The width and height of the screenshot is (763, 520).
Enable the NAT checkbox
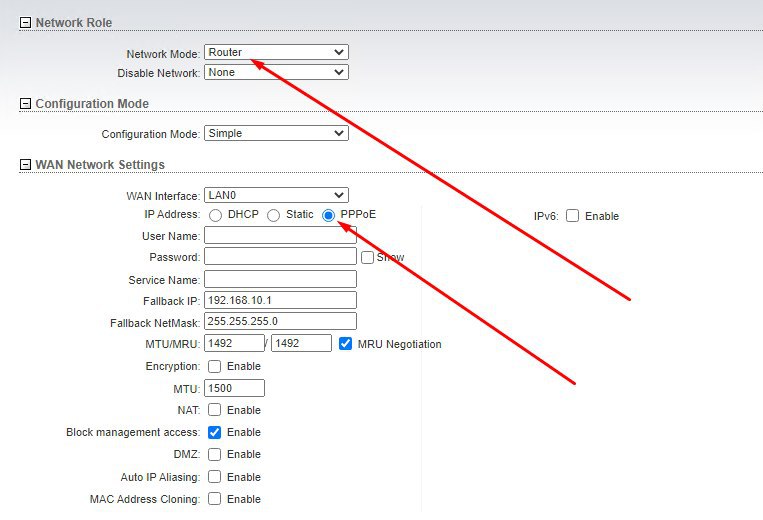coord(214,410)
